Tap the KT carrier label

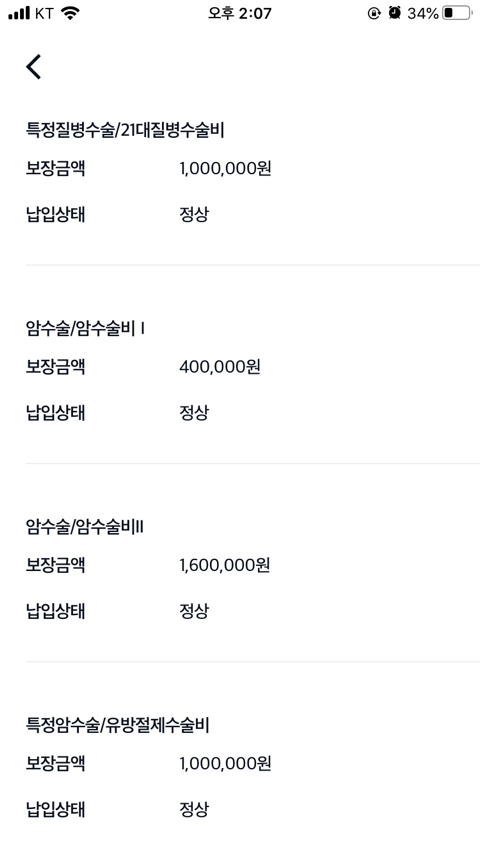(44, 14)
